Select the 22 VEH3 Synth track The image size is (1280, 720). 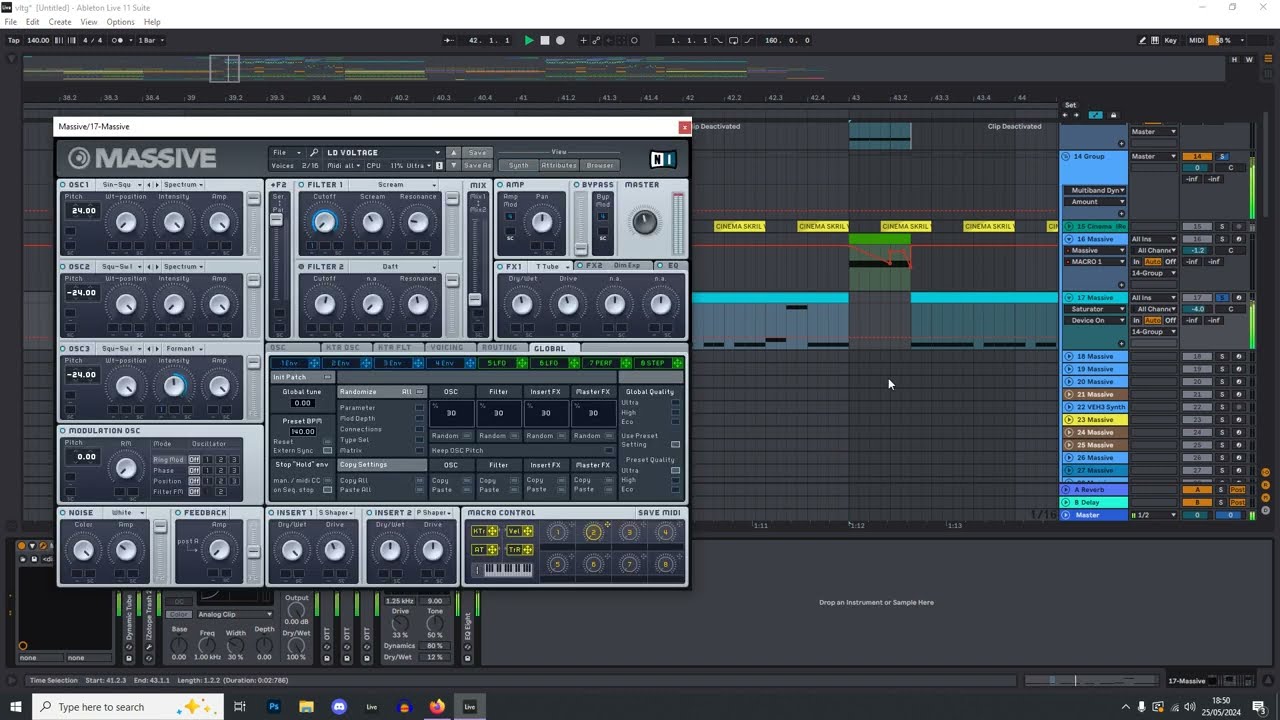[x=1100, y=407]
